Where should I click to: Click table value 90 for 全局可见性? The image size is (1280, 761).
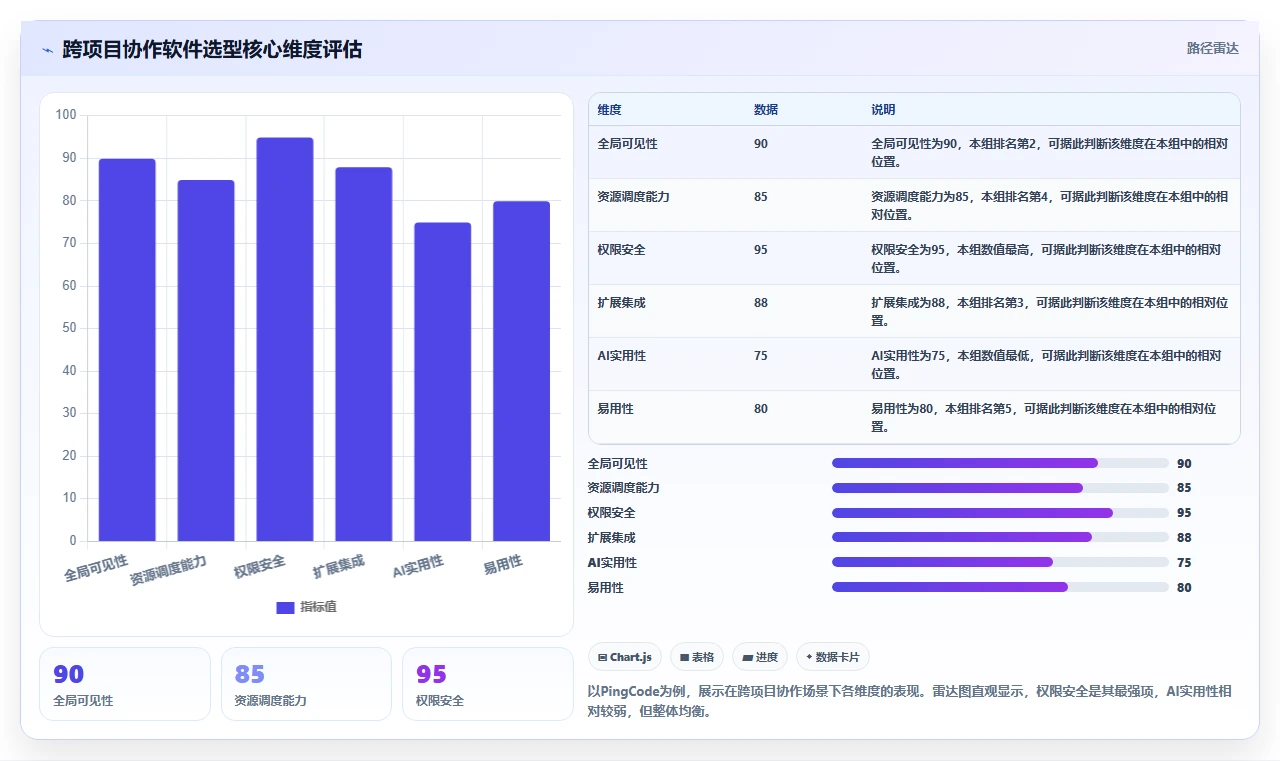761,144
